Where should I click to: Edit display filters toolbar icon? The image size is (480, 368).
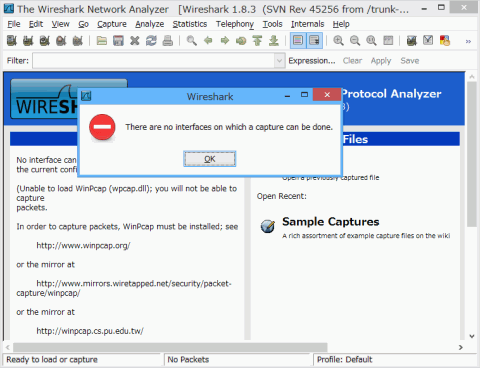tap(428, 41)
